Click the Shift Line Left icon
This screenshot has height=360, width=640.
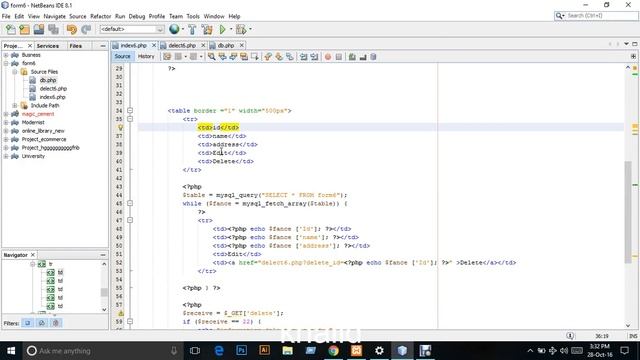[303, 57]
